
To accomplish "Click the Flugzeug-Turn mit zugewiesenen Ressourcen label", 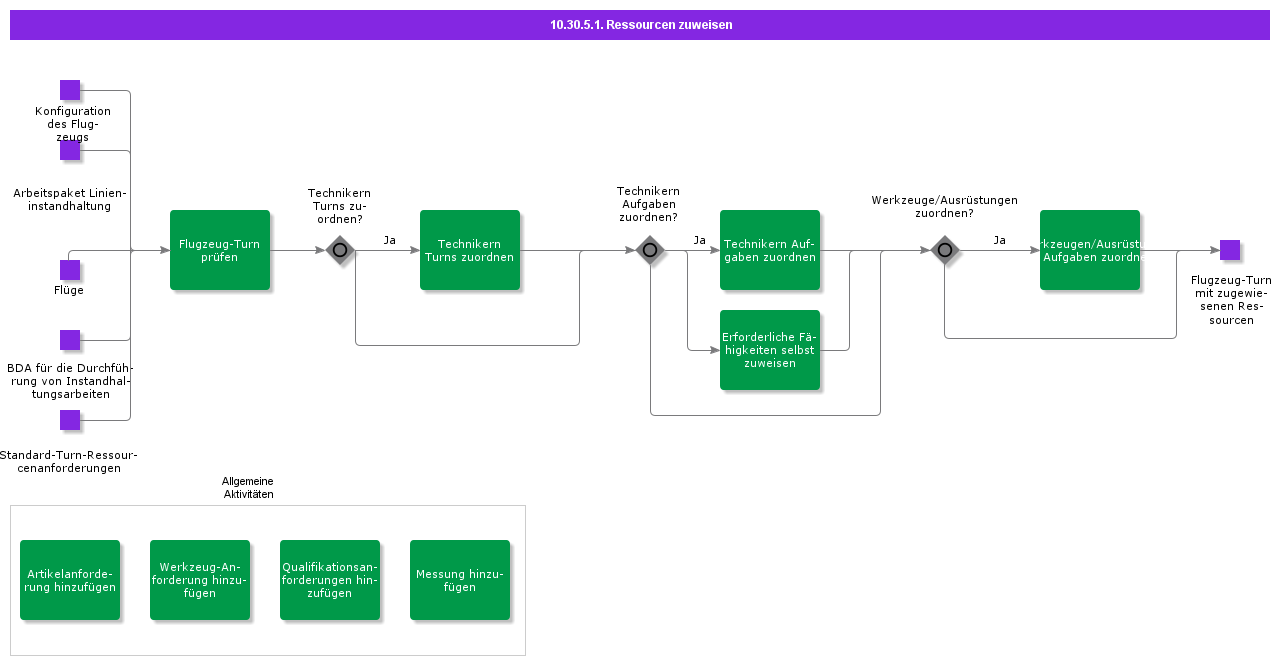I will 1231,300.
